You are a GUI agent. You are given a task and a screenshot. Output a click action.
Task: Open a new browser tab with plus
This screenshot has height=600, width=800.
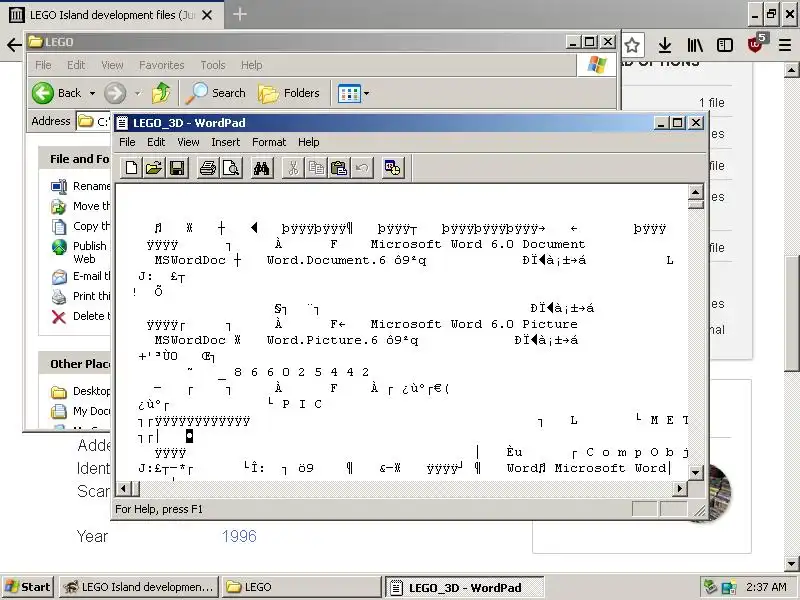tap(240, 14)
